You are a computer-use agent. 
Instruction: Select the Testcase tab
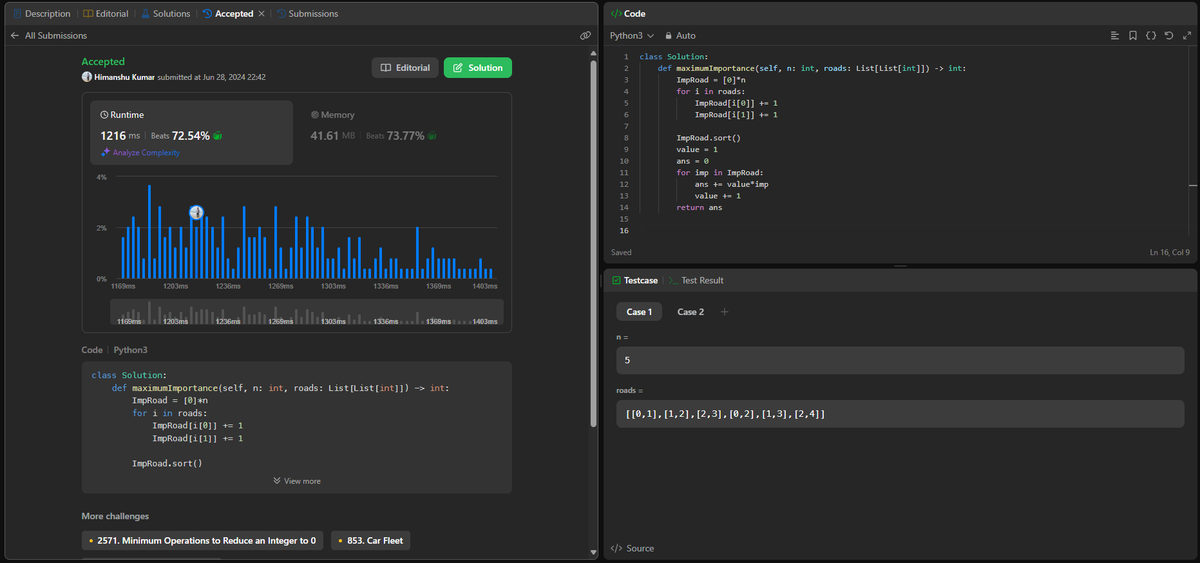point(636,281)
